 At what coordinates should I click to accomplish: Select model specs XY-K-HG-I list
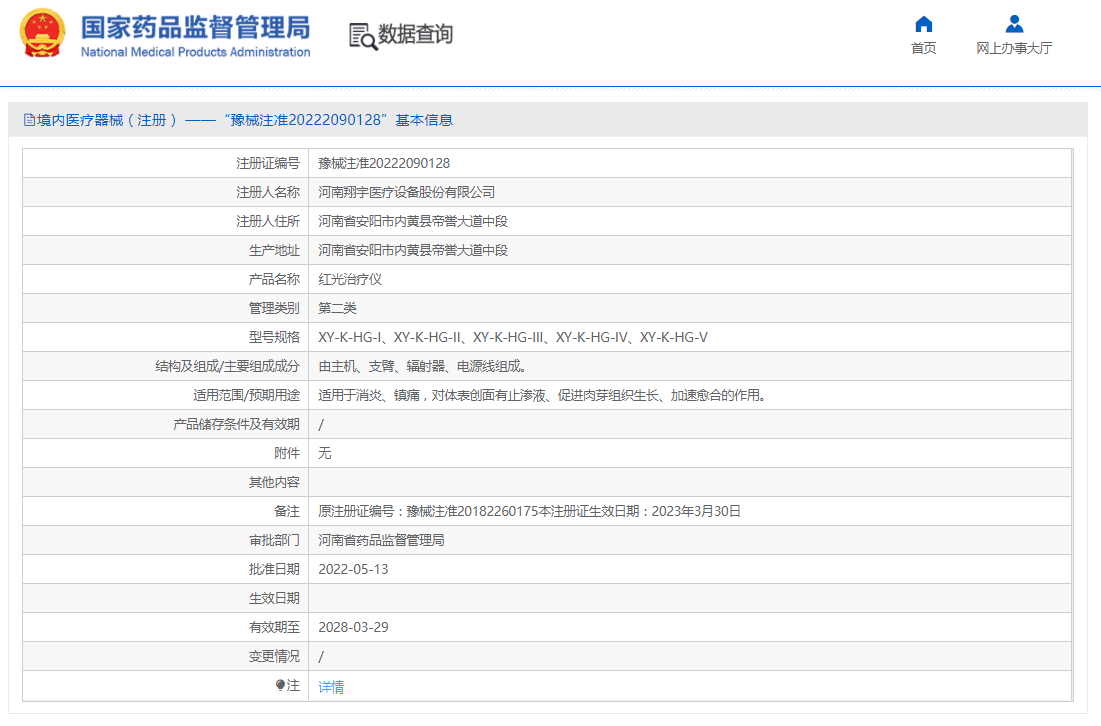[x=513, y=337]
